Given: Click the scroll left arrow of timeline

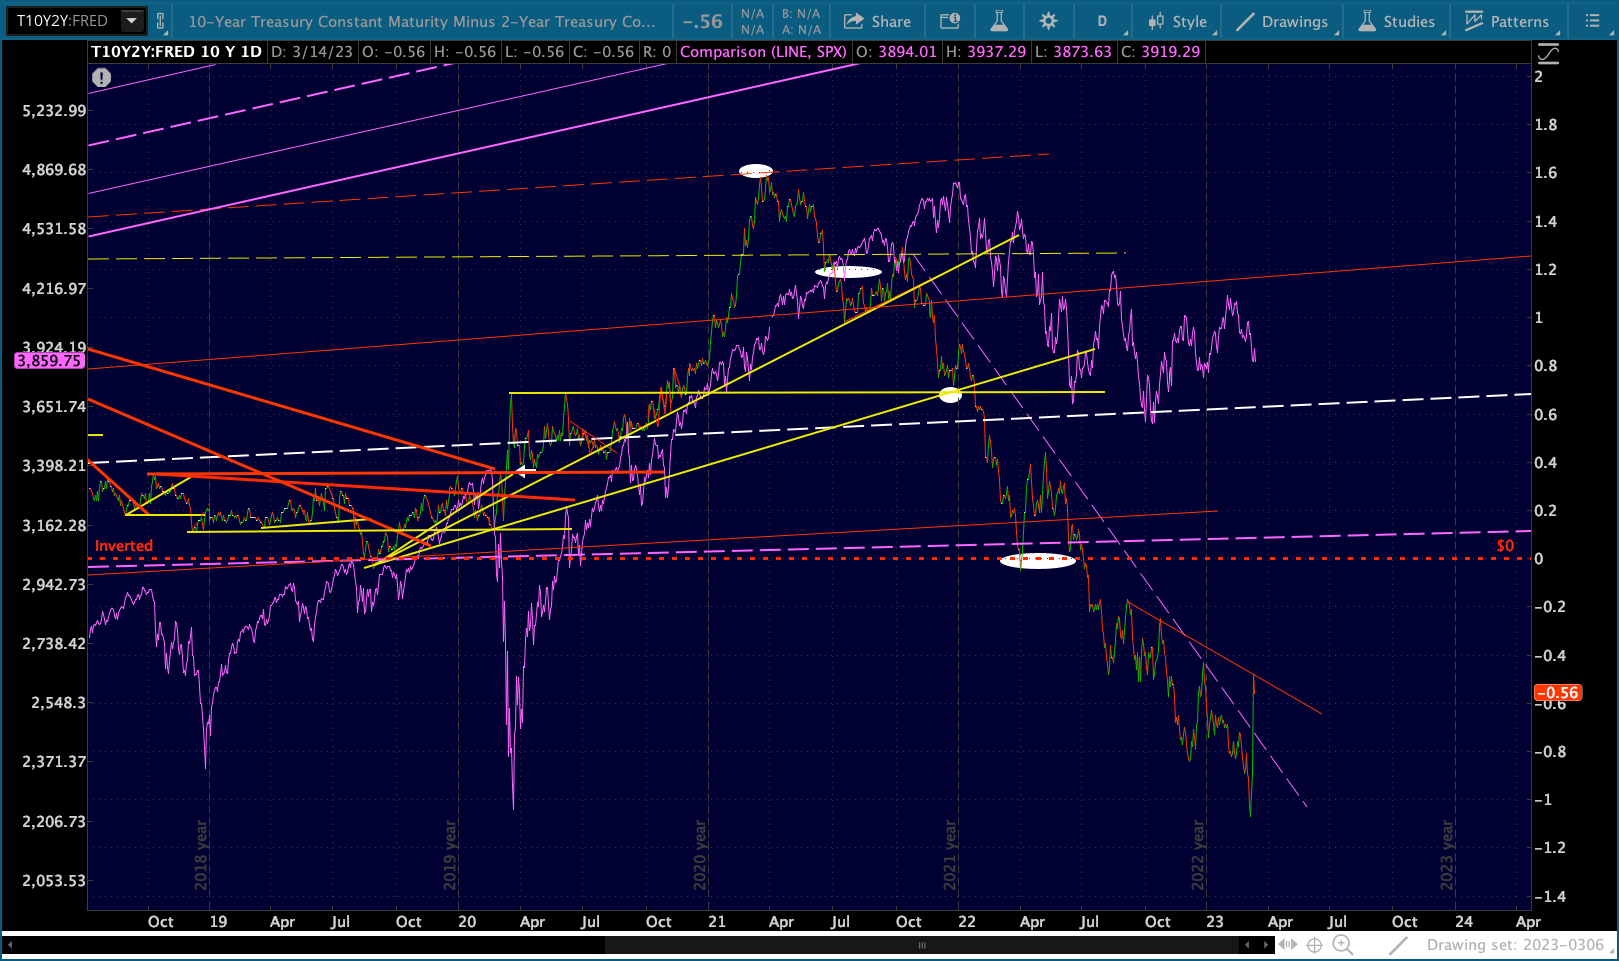Looking at the screenshot, I should [11, 945].
